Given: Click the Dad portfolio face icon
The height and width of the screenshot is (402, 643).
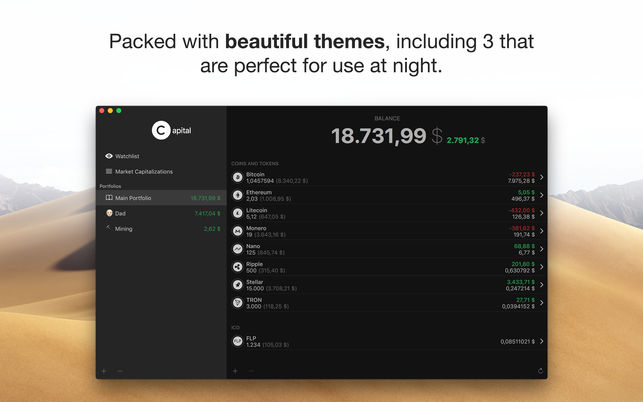Looking at the screenshot, I should [x=109, y=213].
